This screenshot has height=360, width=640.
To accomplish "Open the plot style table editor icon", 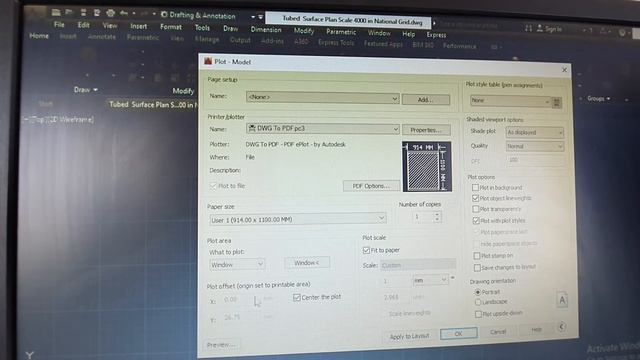I will pos(556,102).
